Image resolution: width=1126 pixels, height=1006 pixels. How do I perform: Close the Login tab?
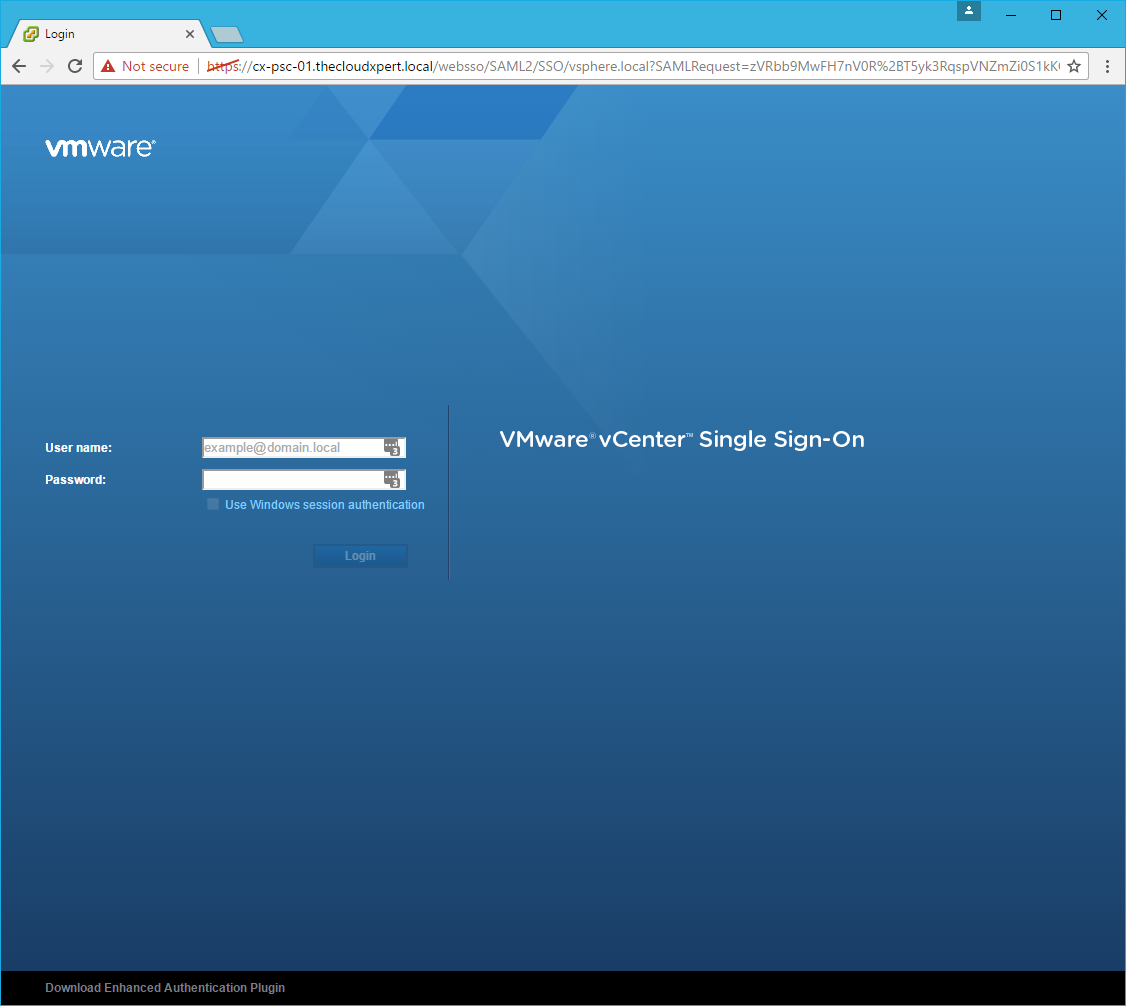(x=190, y=34)
